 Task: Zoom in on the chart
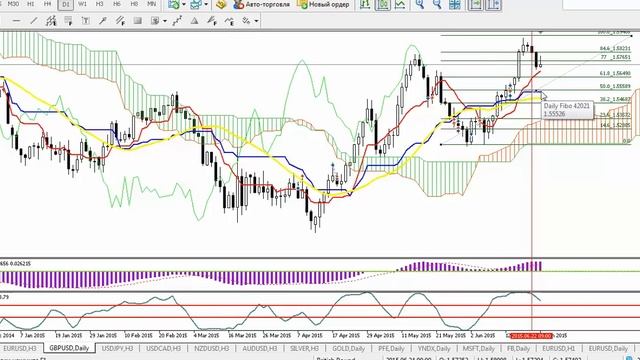tap(420, 4)
